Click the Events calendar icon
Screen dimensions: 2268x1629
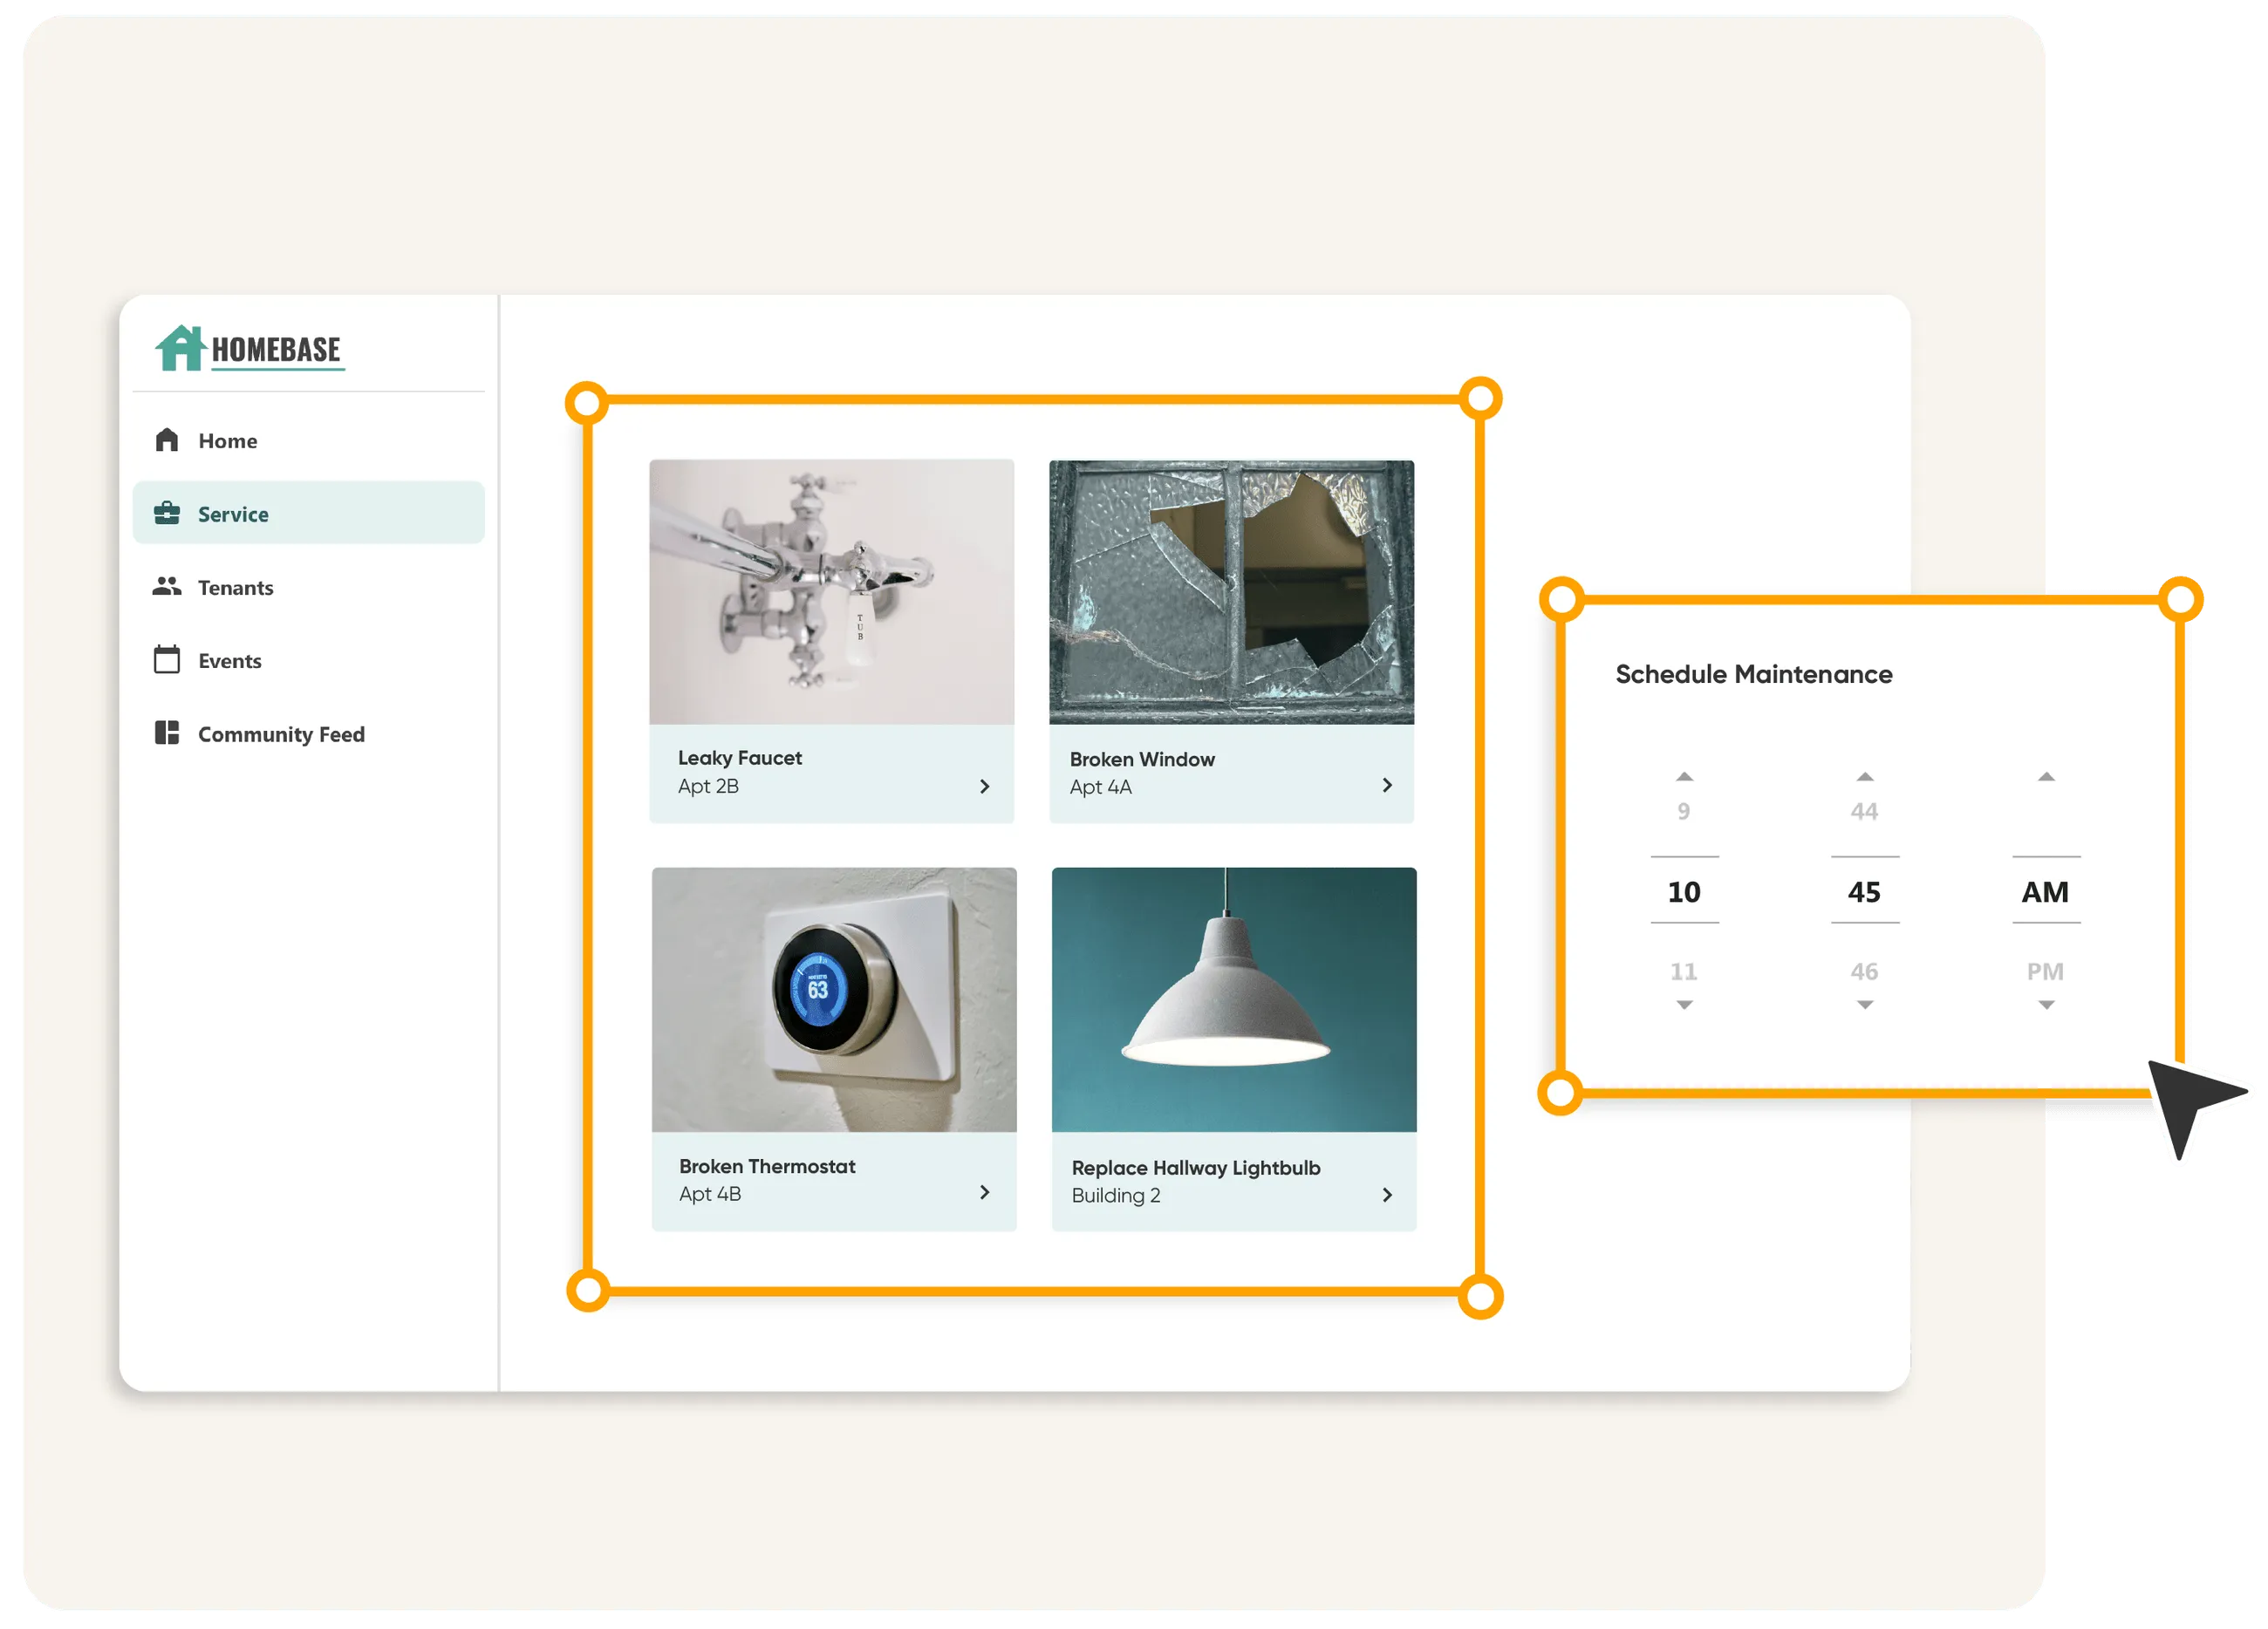coord(167,660)
